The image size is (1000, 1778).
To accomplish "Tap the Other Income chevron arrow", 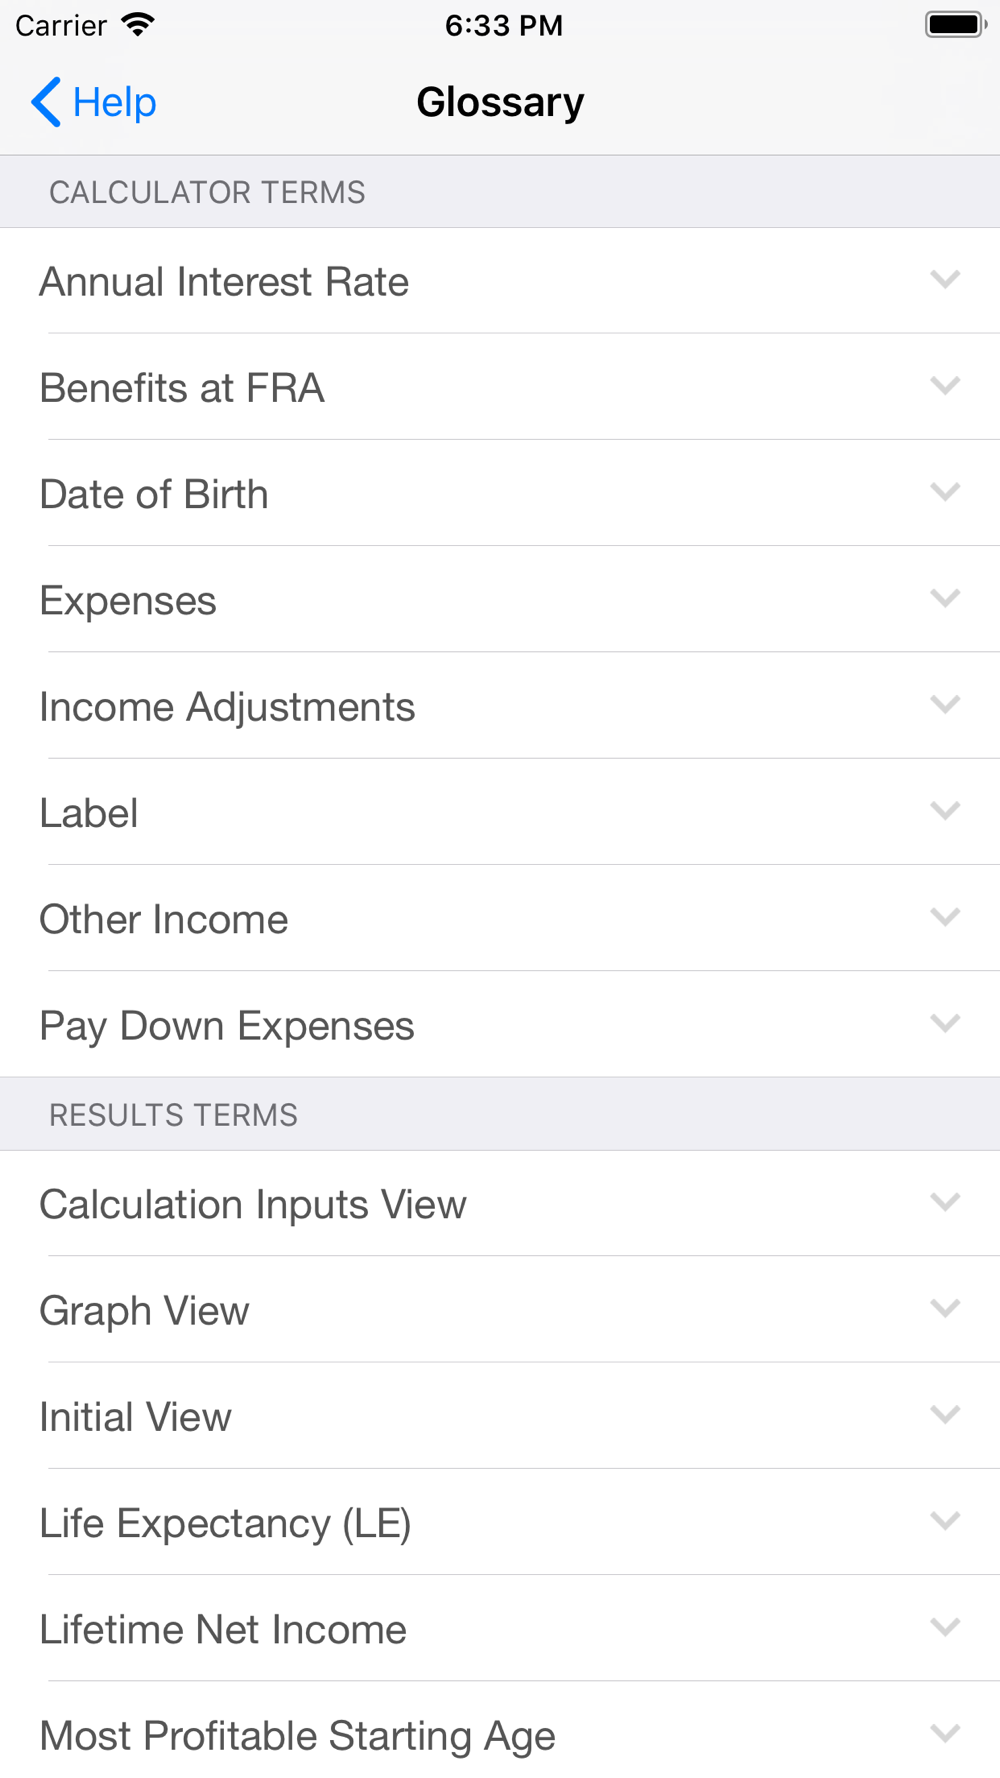I will (x=945, y=918).
